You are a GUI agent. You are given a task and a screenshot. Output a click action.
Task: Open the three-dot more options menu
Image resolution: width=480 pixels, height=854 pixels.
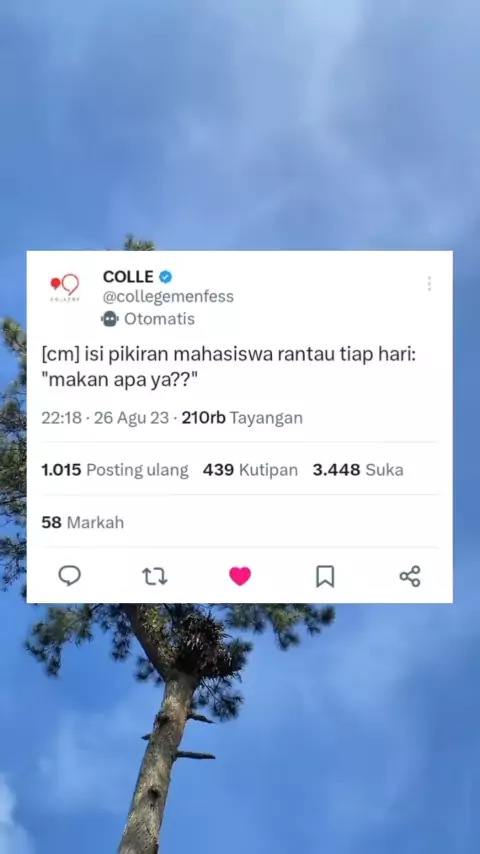[x=429, y=283]
